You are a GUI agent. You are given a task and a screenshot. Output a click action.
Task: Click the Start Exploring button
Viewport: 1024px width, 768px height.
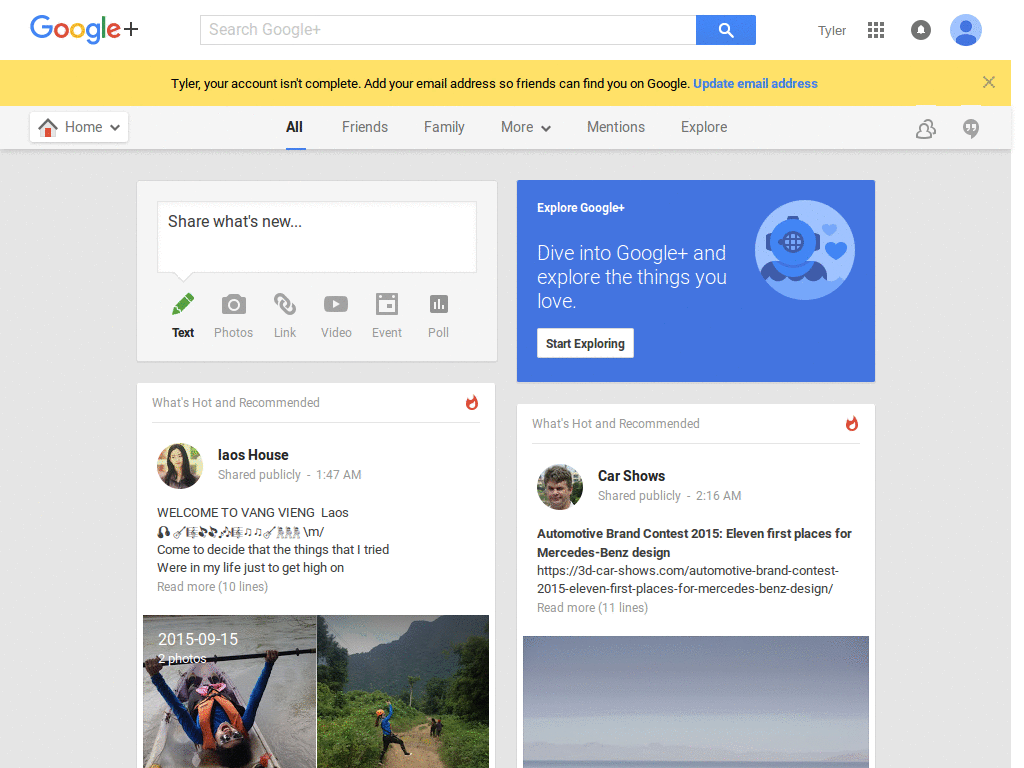pyautogui.click(x=585, y=343)
